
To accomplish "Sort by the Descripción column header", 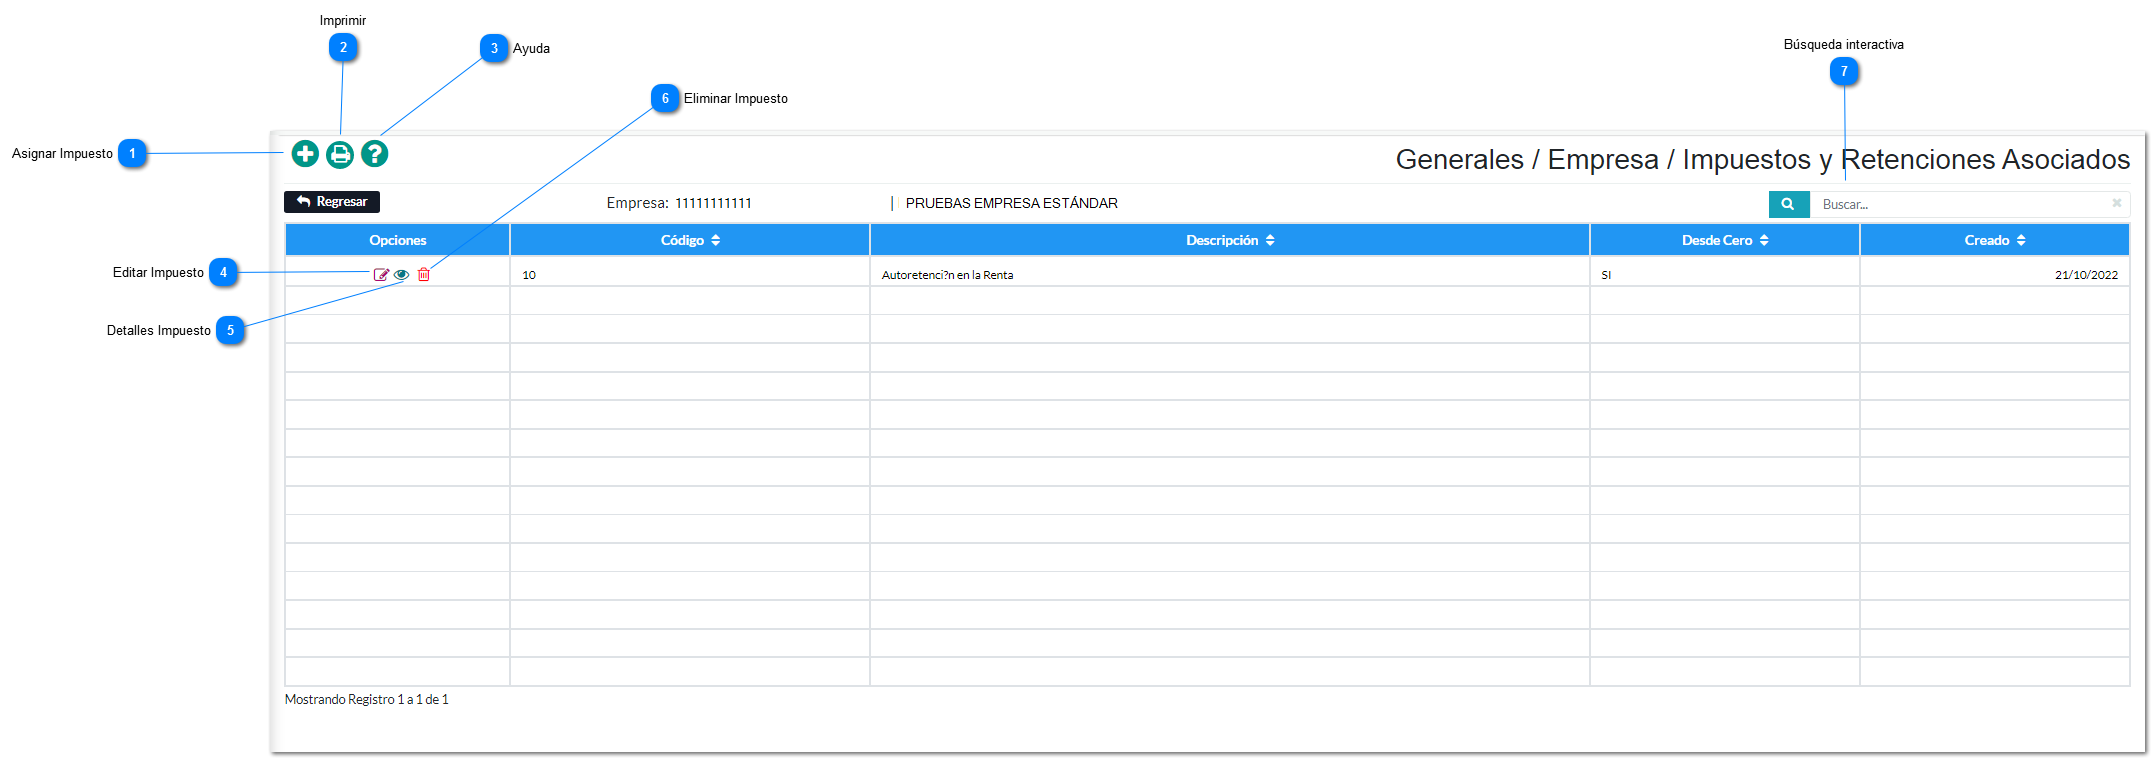I will [x=1230, y=240].
